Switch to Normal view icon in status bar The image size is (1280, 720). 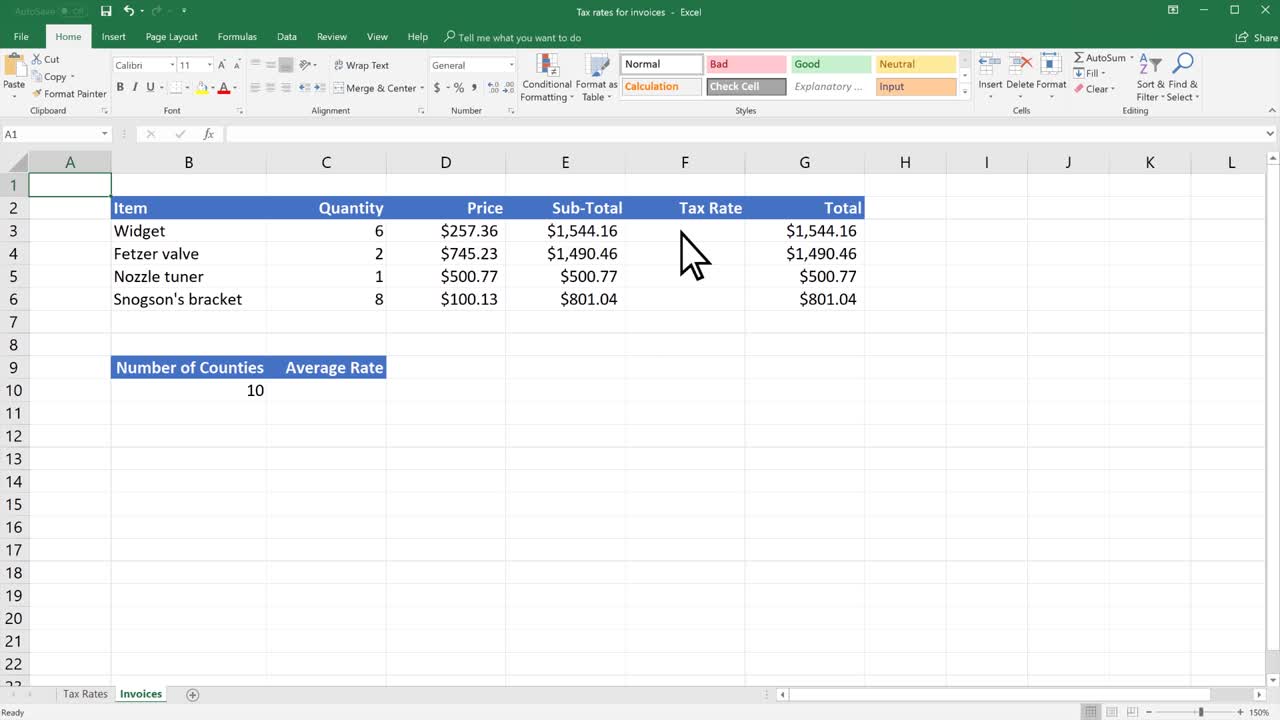(x=1091, y=712)
